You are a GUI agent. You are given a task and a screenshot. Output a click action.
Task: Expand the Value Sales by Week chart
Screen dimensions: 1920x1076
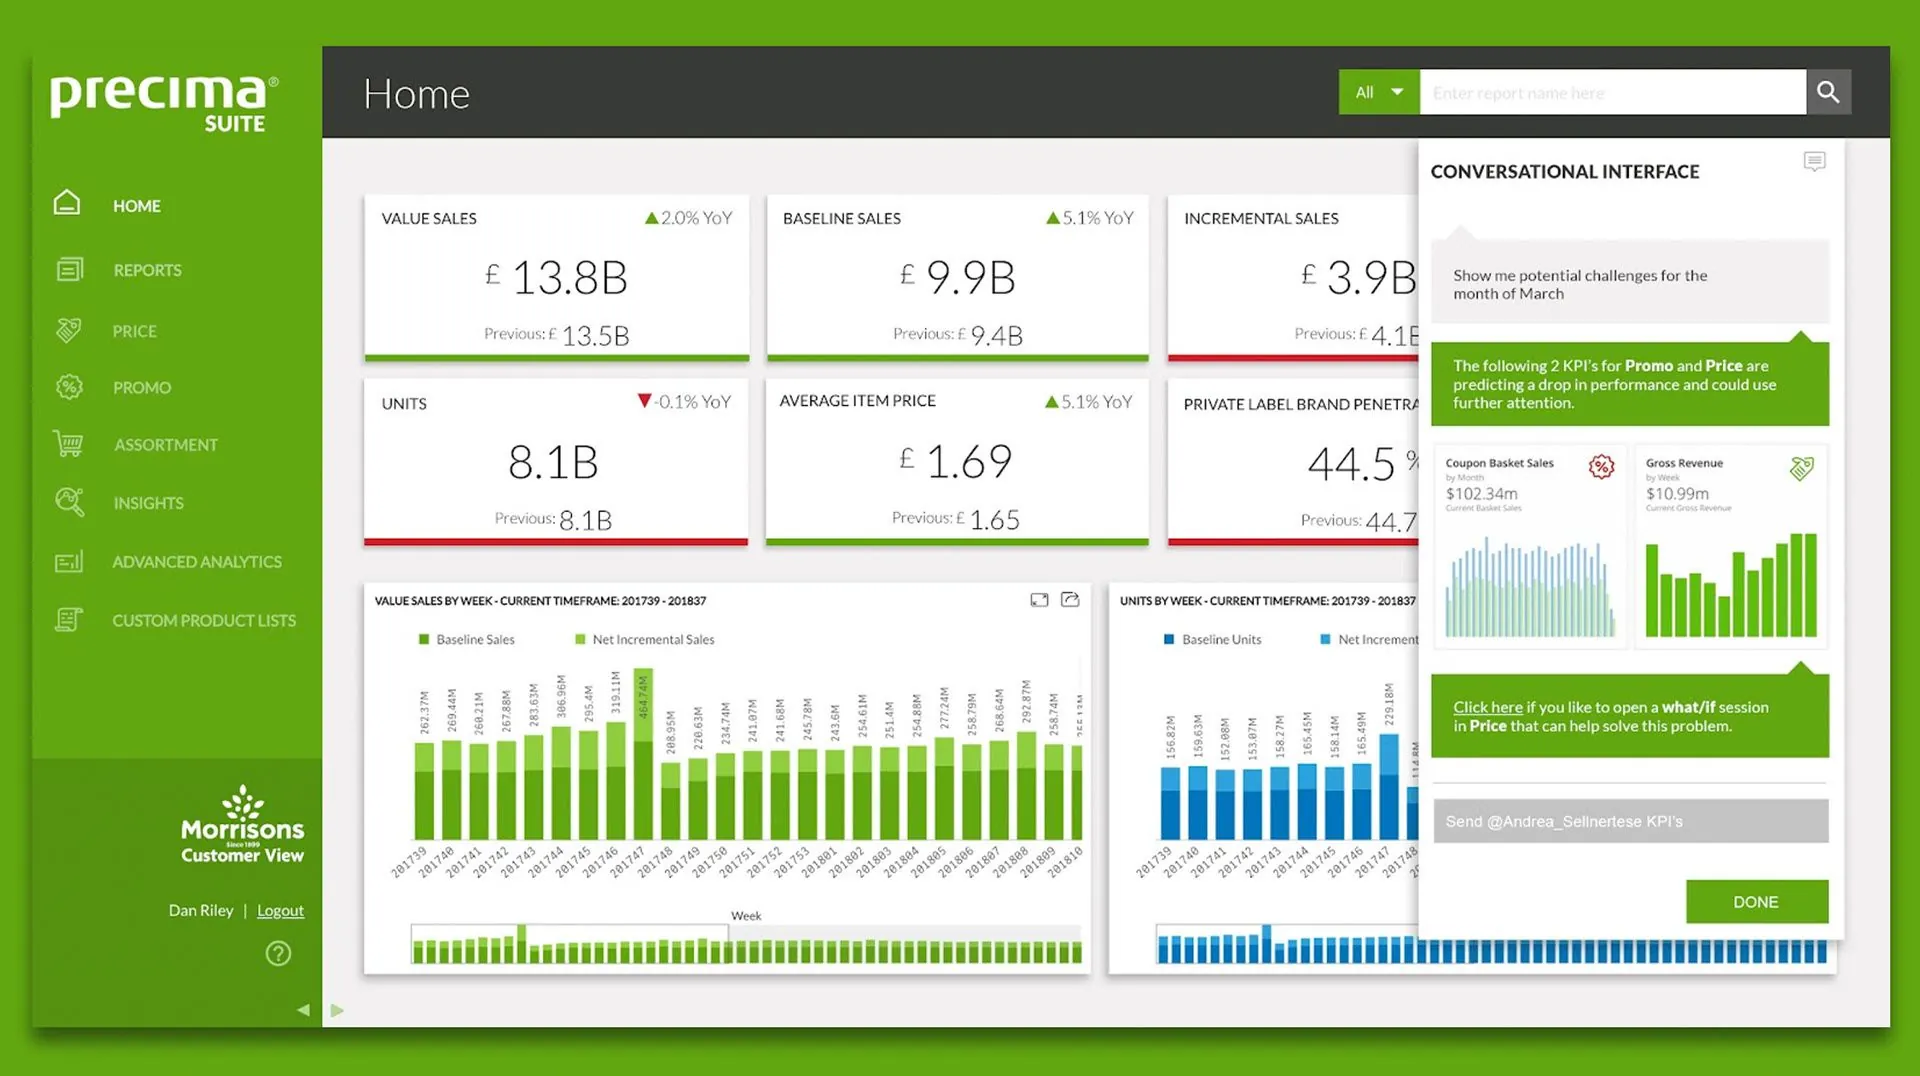click(1039, 600)
